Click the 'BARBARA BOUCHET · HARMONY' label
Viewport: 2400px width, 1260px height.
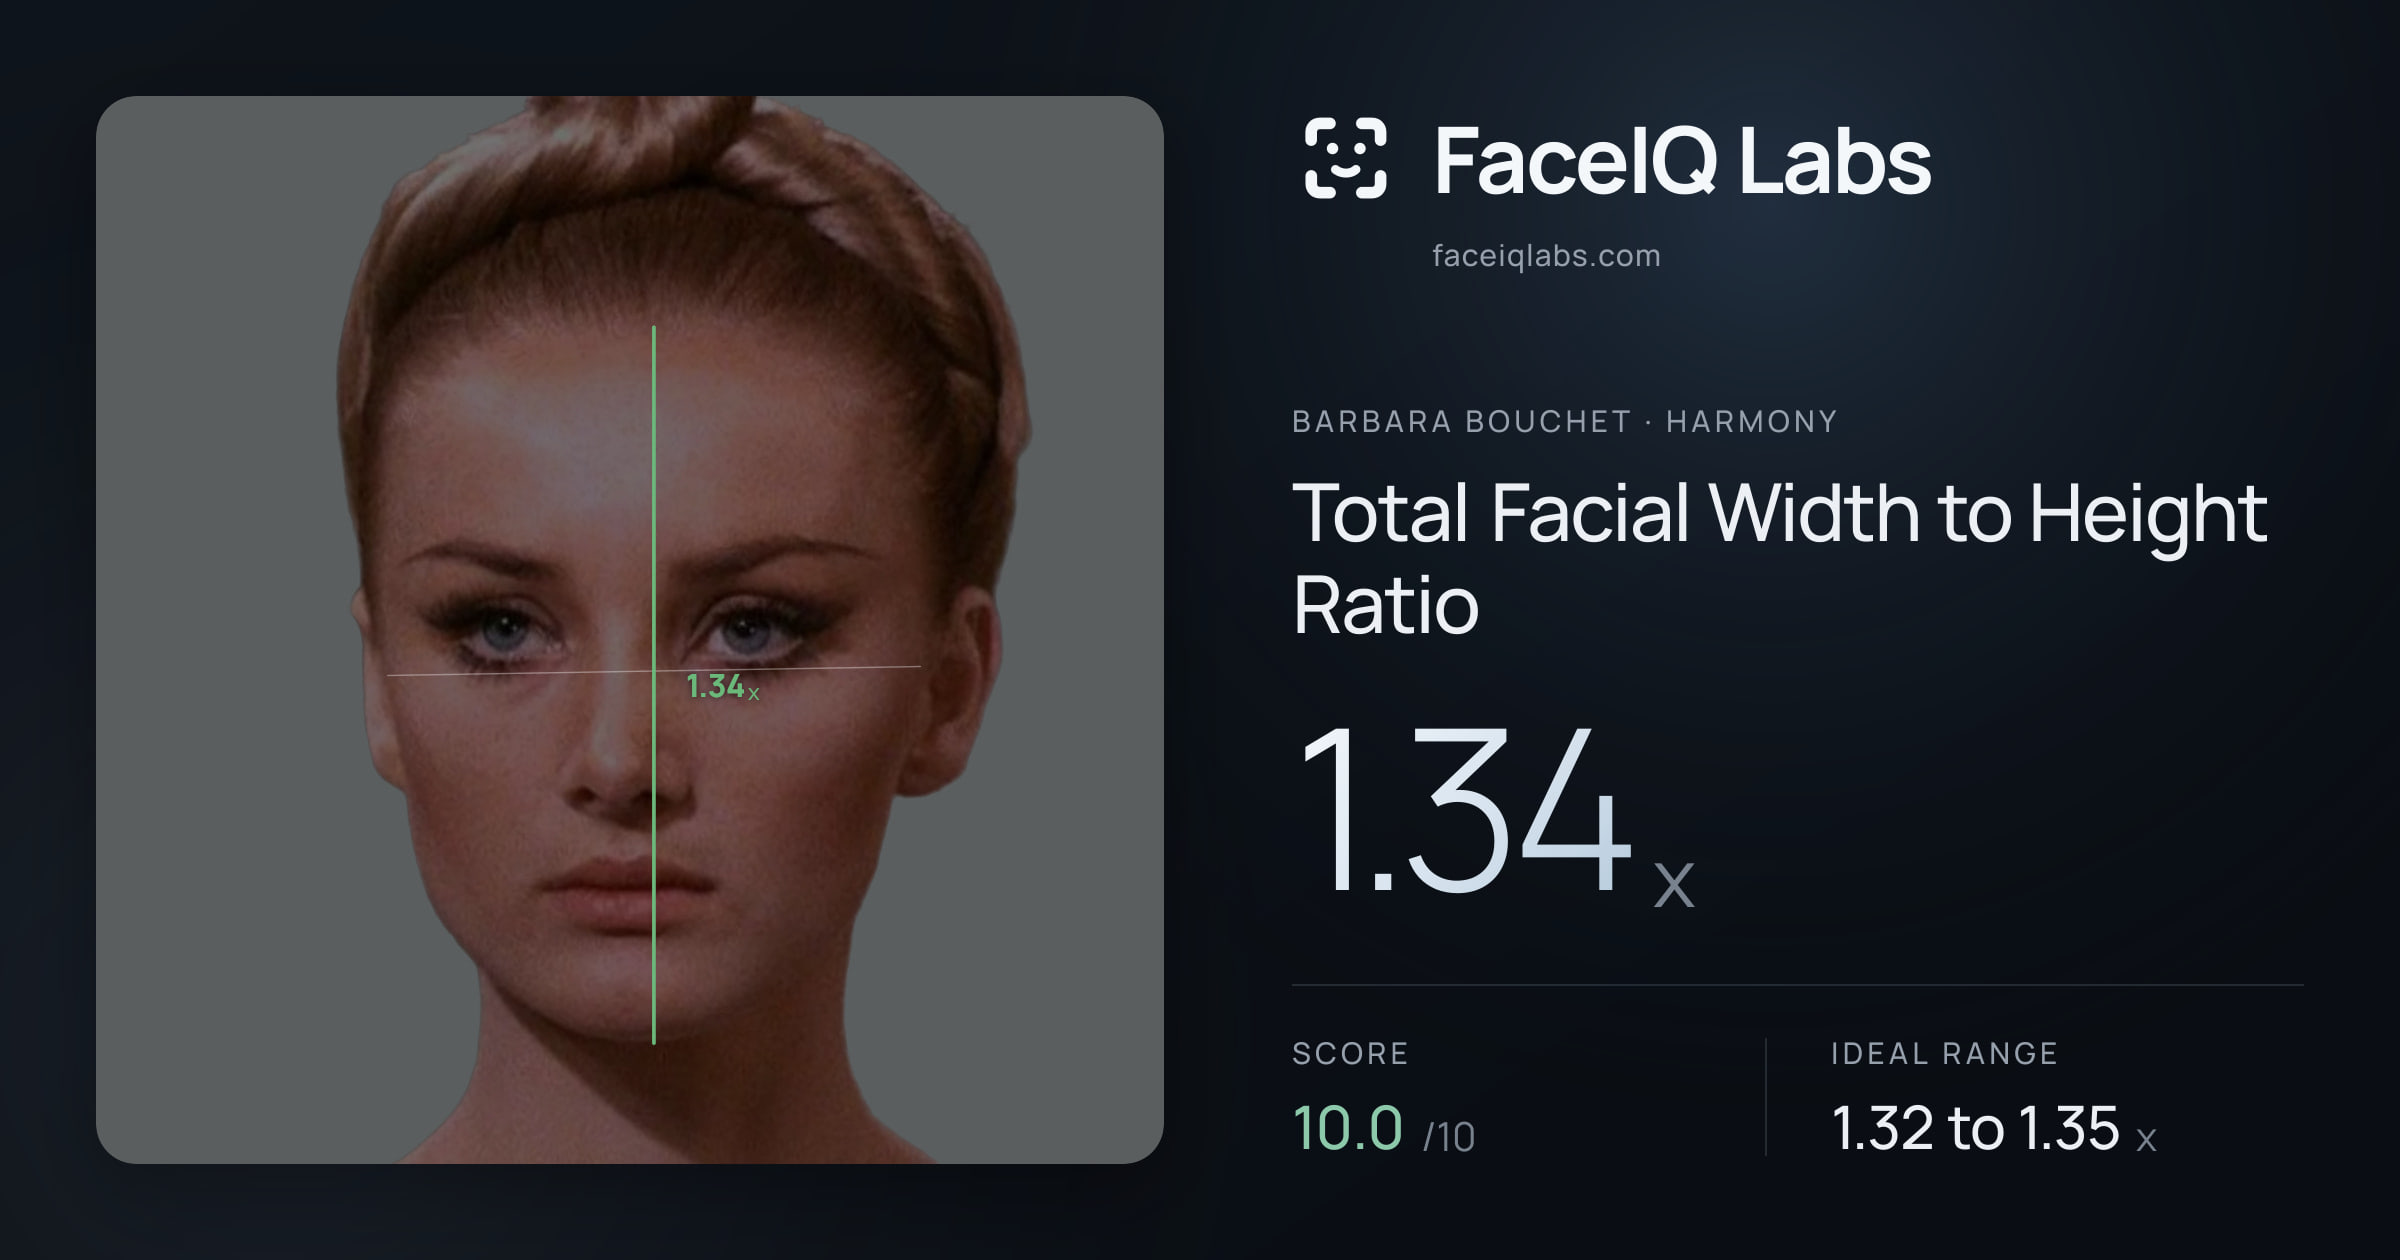coord(1565,422)
